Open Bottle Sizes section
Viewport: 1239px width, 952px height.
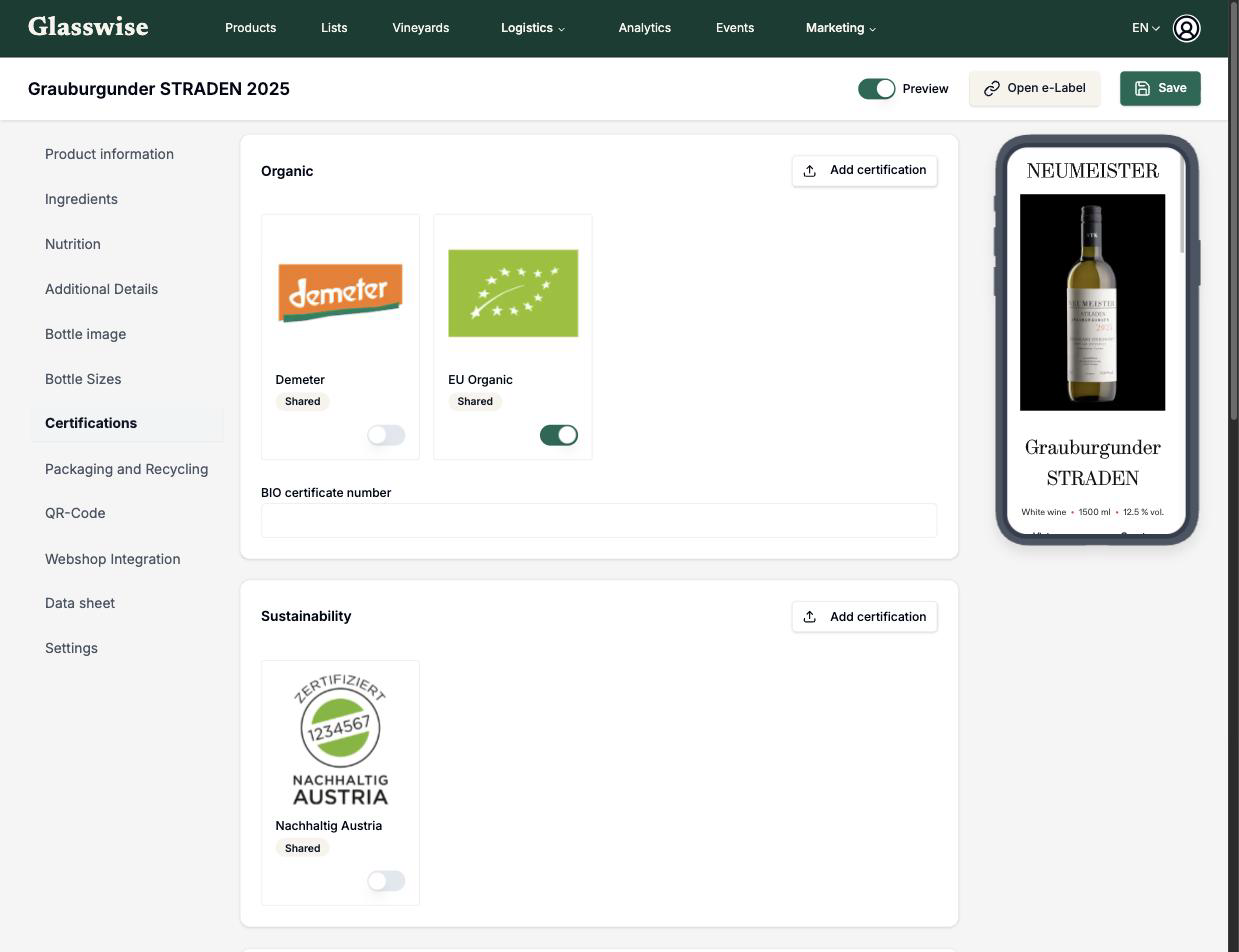83,379
